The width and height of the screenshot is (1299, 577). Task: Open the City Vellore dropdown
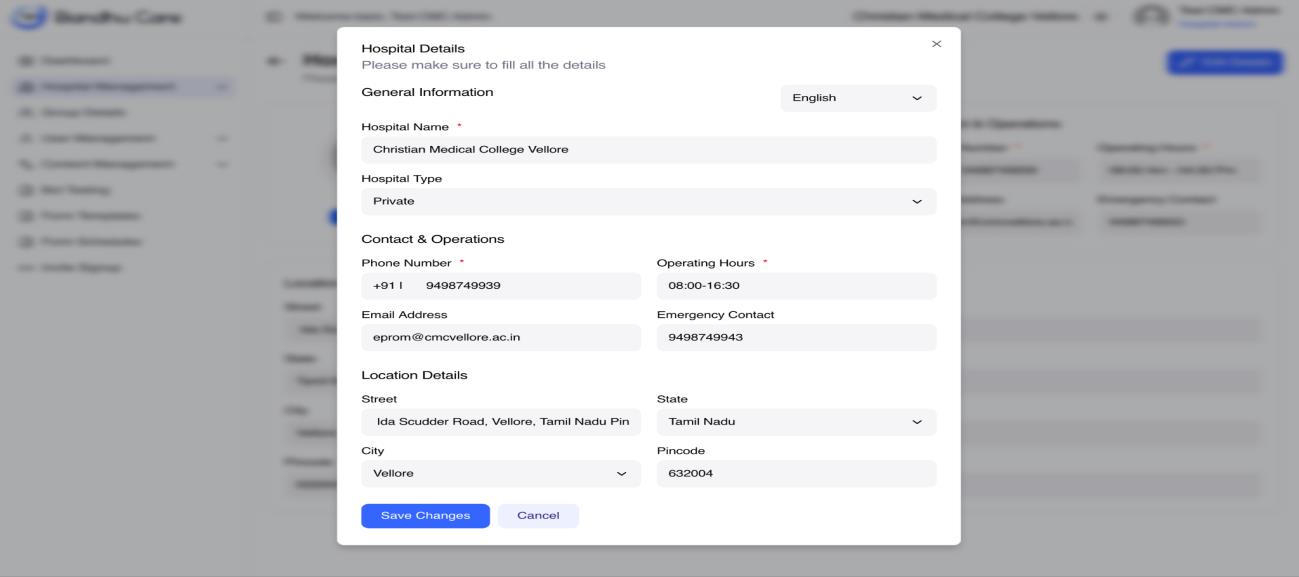tap(501, 473)
